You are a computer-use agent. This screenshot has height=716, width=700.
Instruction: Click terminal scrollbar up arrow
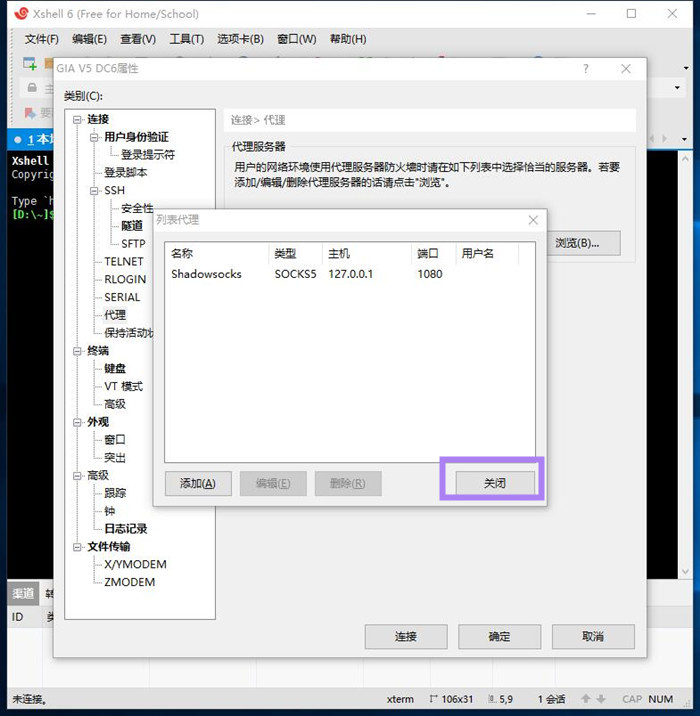pyautogui.click(x=685, y=158)
